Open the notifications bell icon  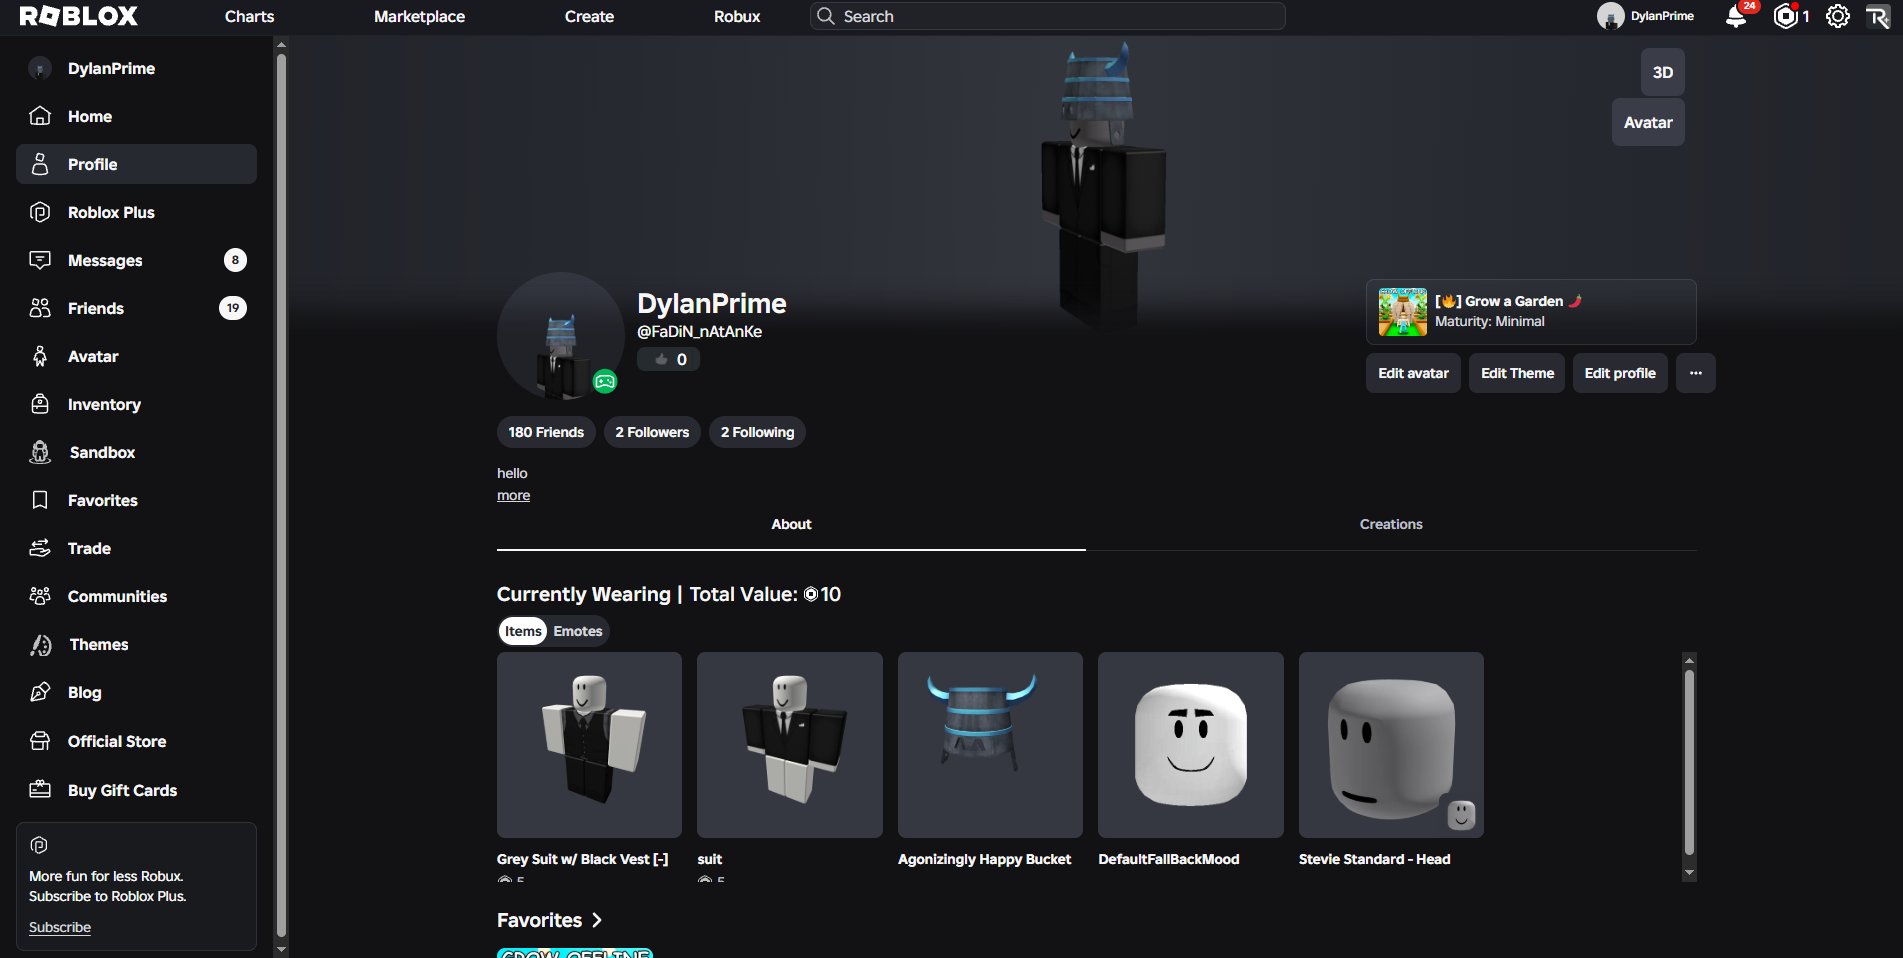pyautogui.click(x=1736, y=17)
